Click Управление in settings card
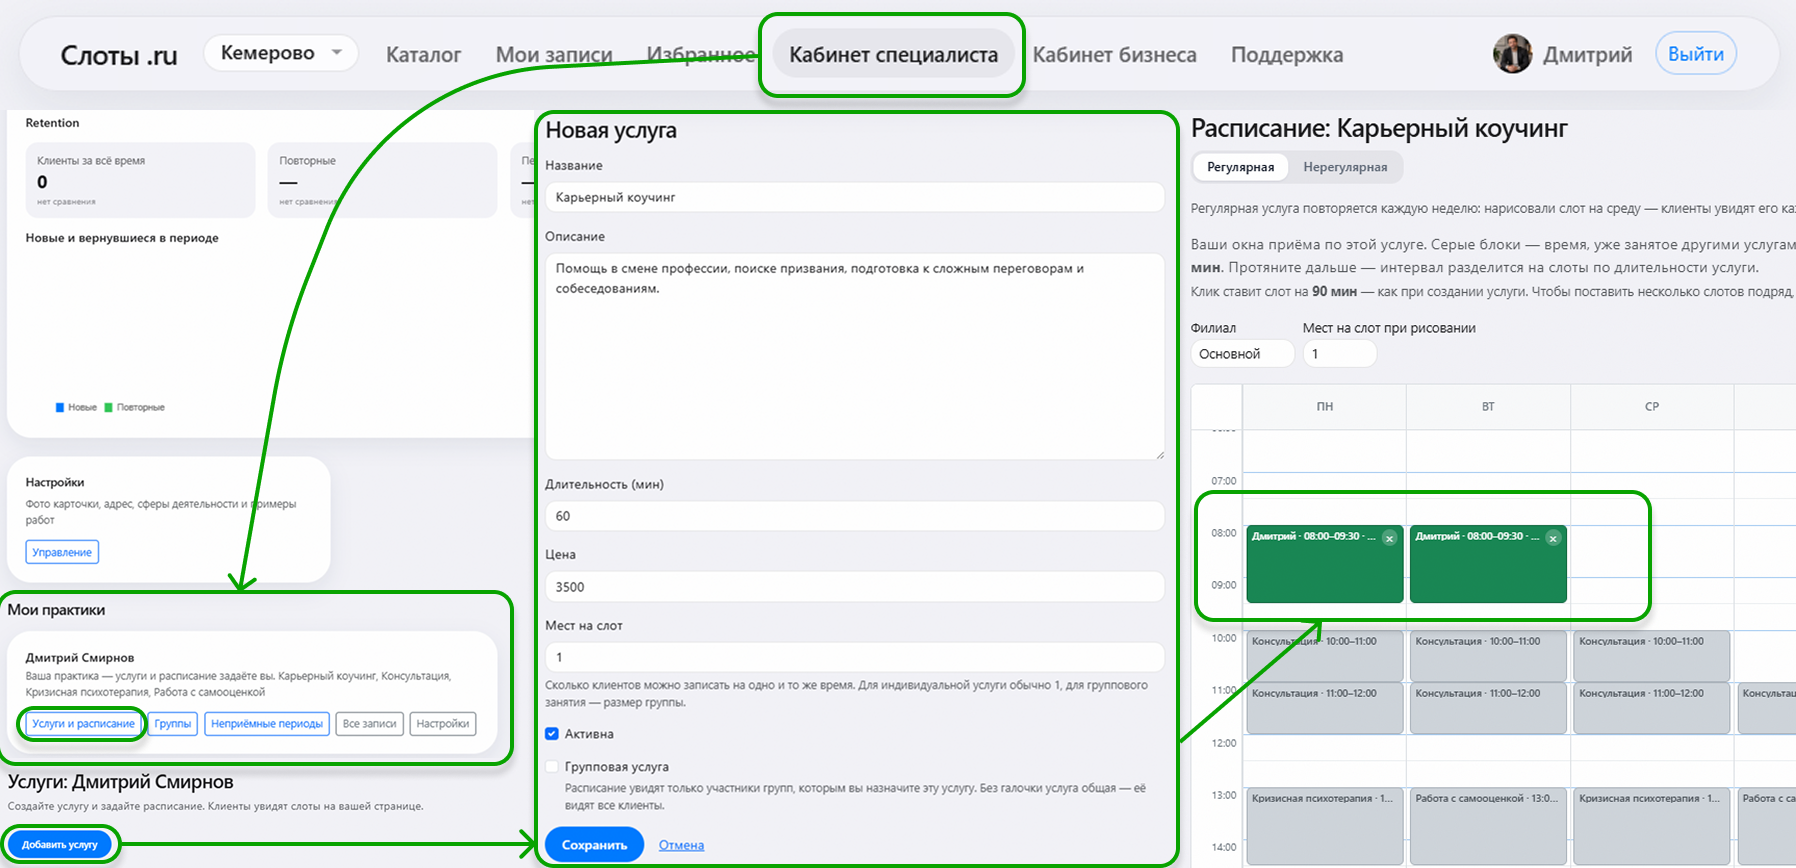Viewport: 1796px width, 868px height. pyautogui.click(x=62, y=552)
